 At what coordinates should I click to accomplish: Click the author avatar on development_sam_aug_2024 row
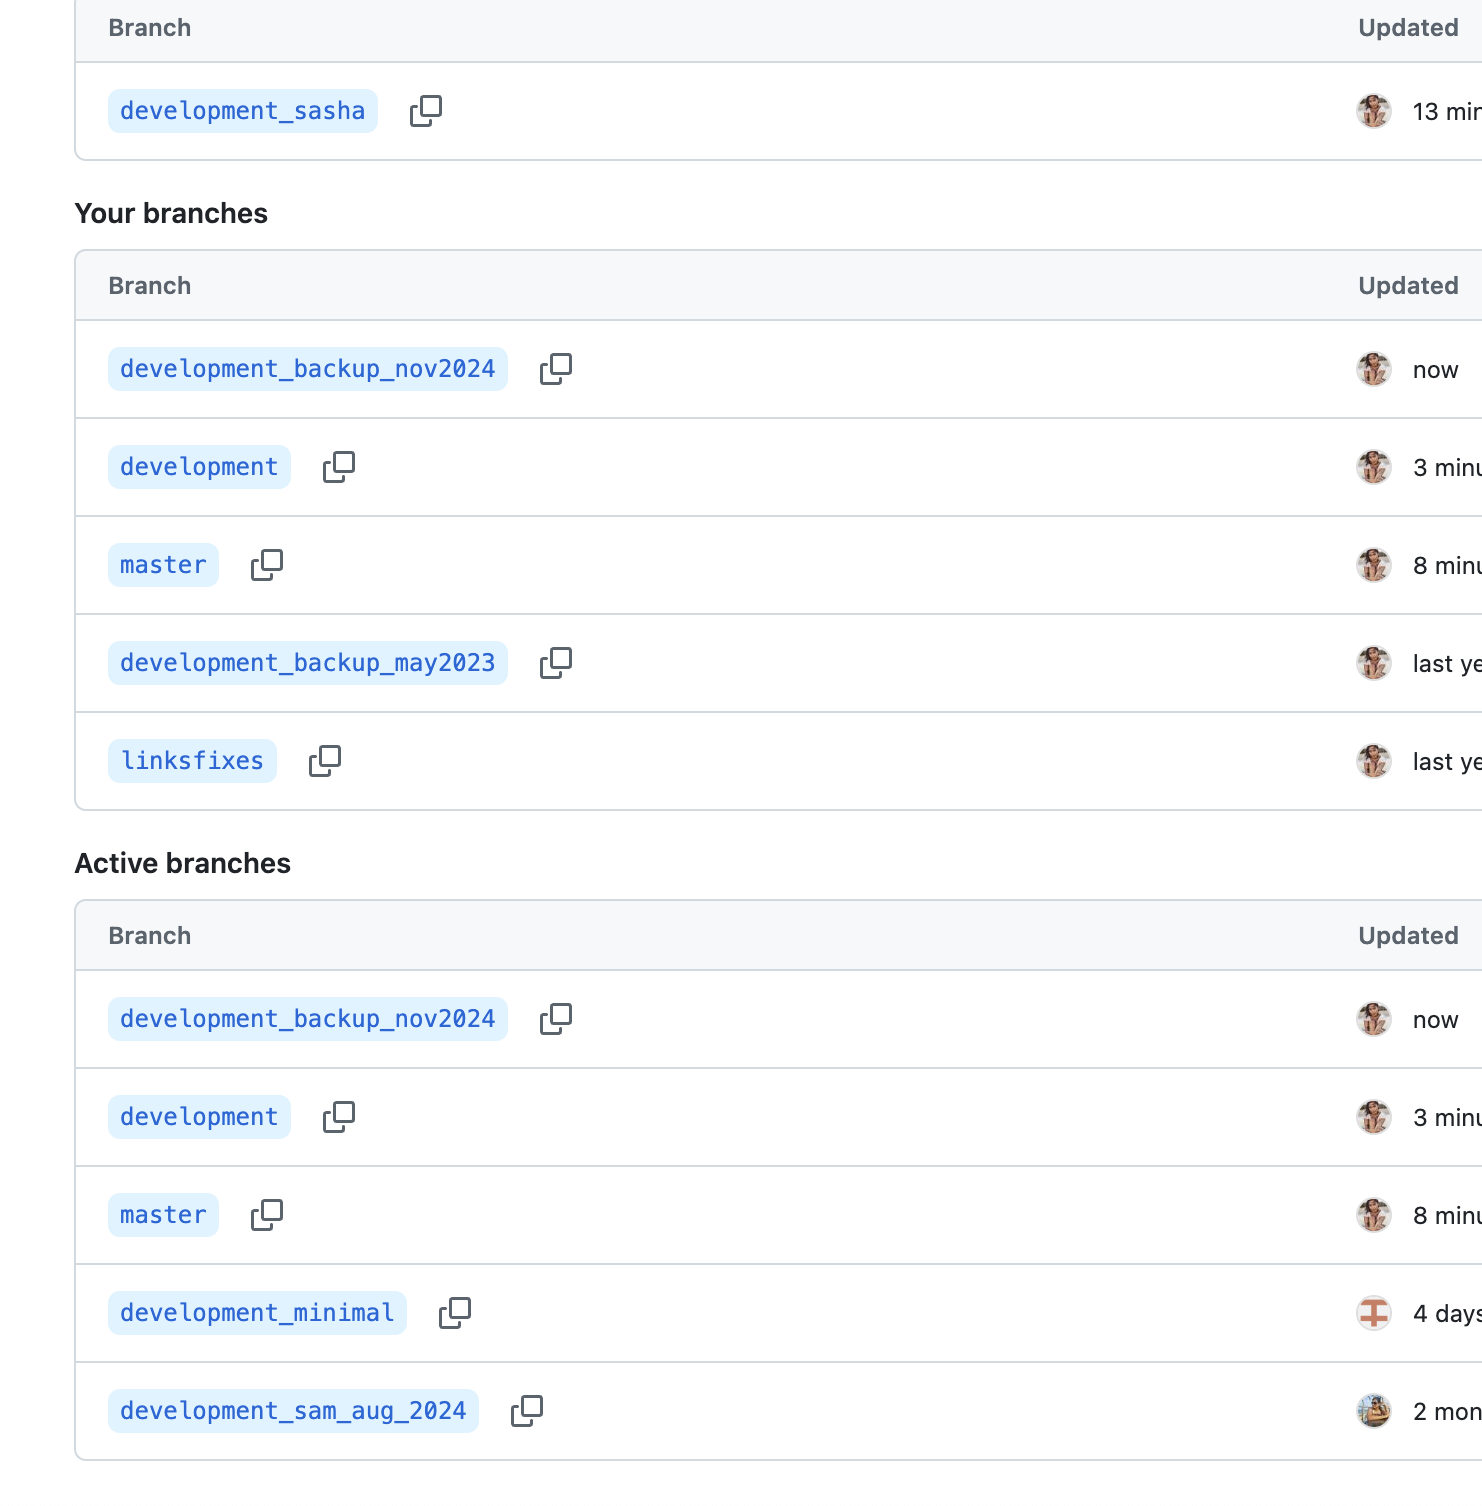[1374, 1411]
